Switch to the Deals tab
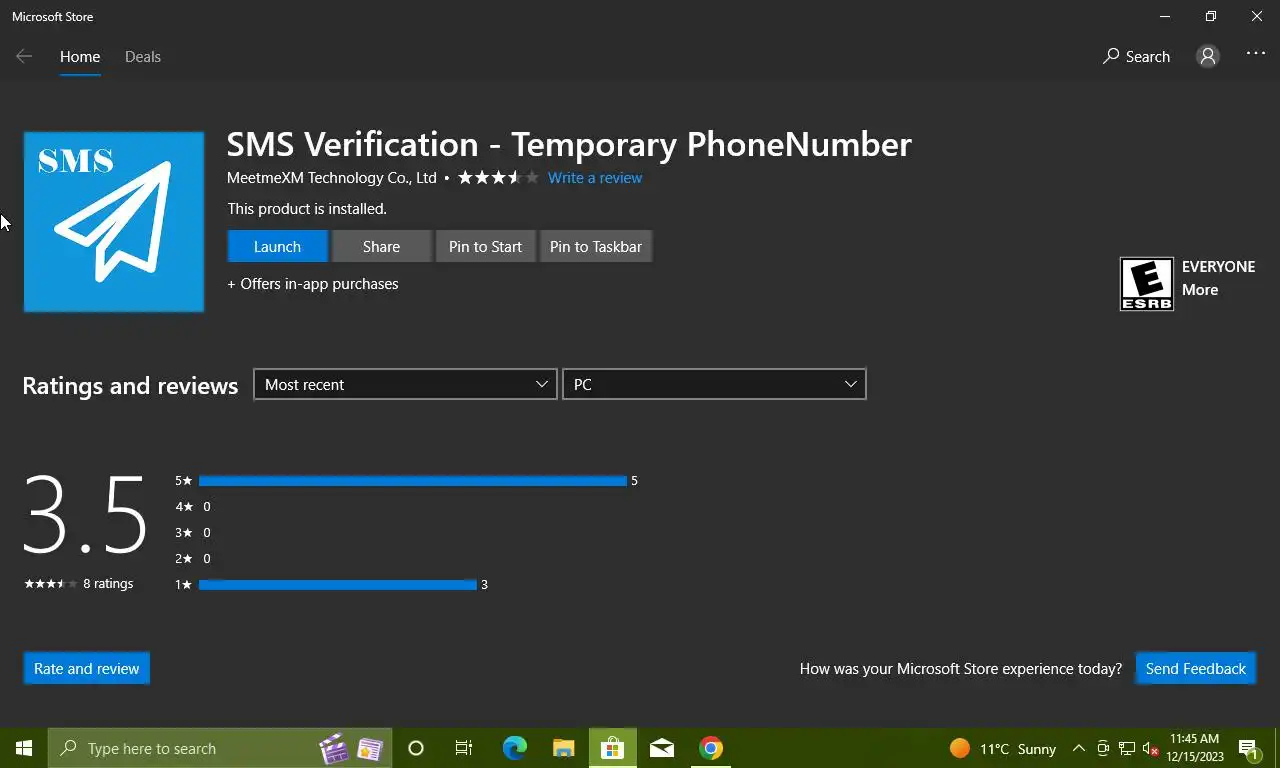This screenshot has height=768, width=1280. [x=143, y=57]
